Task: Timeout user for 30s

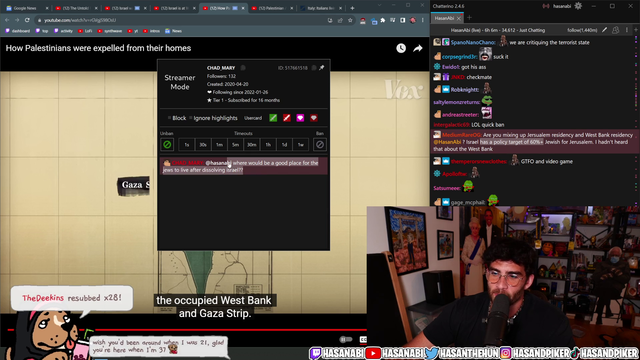Action: point(203,144)
